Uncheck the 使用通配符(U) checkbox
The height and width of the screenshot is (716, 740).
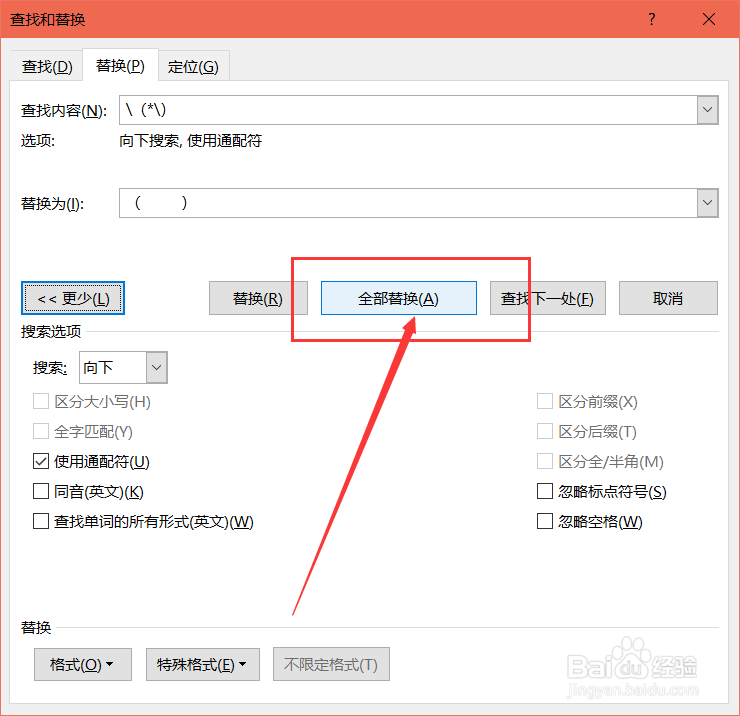click(41, 461)
